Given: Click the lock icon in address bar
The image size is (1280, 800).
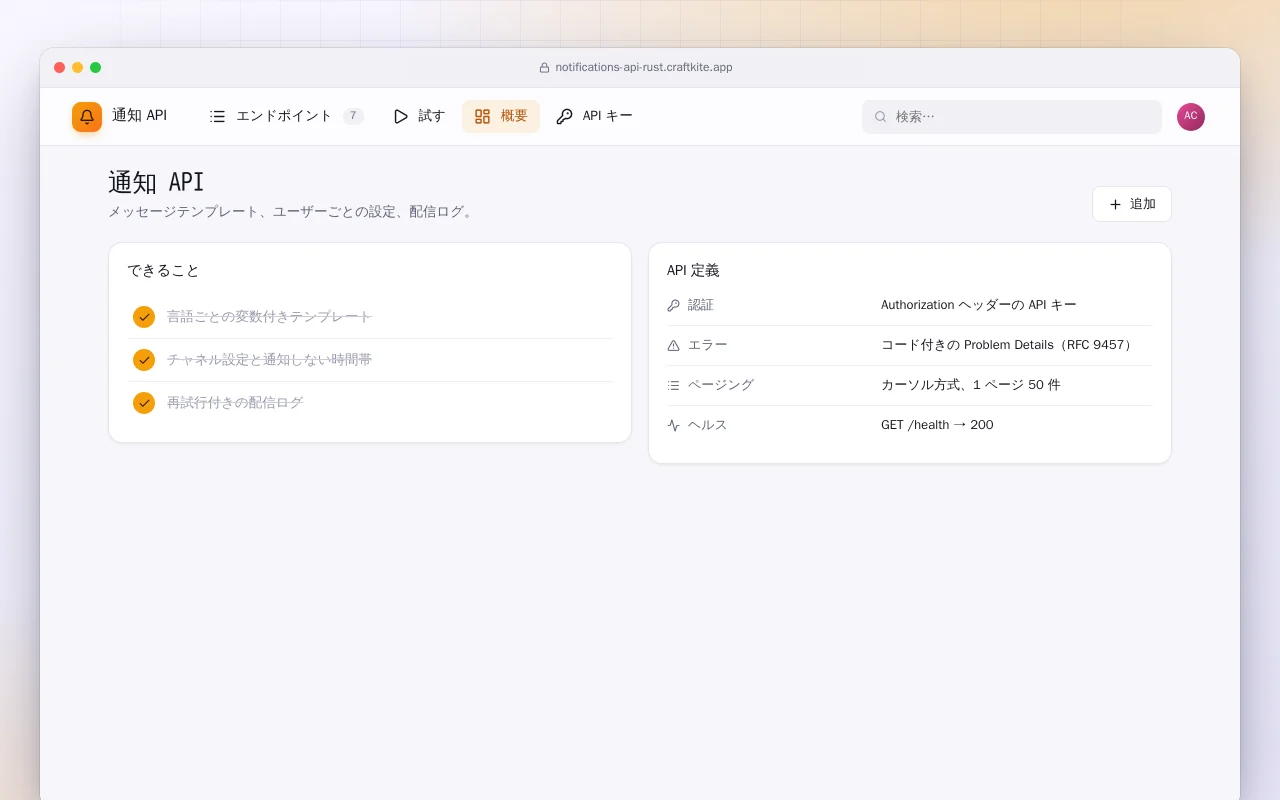Looking at the screenshot, I should click(x=544, y=68).
